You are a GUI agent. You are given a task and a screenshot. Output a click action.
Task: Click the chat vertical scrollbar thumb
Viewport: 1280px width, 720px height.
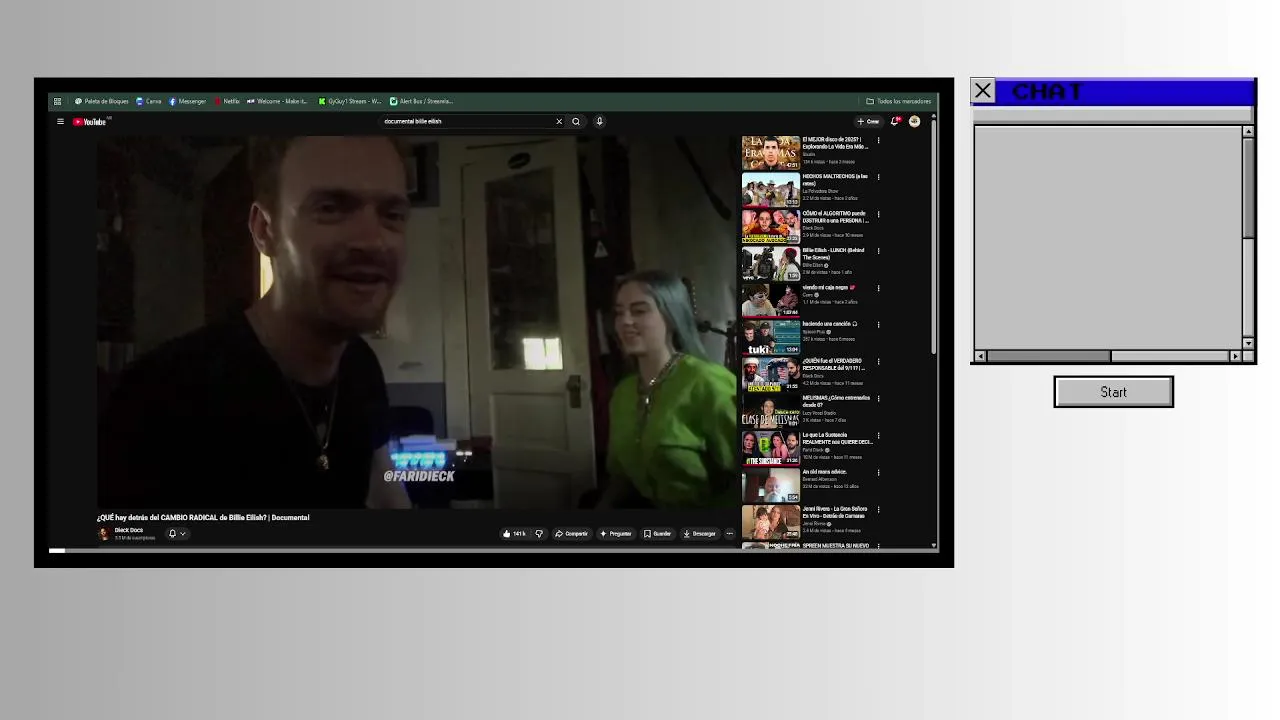tap(1248, 188)
